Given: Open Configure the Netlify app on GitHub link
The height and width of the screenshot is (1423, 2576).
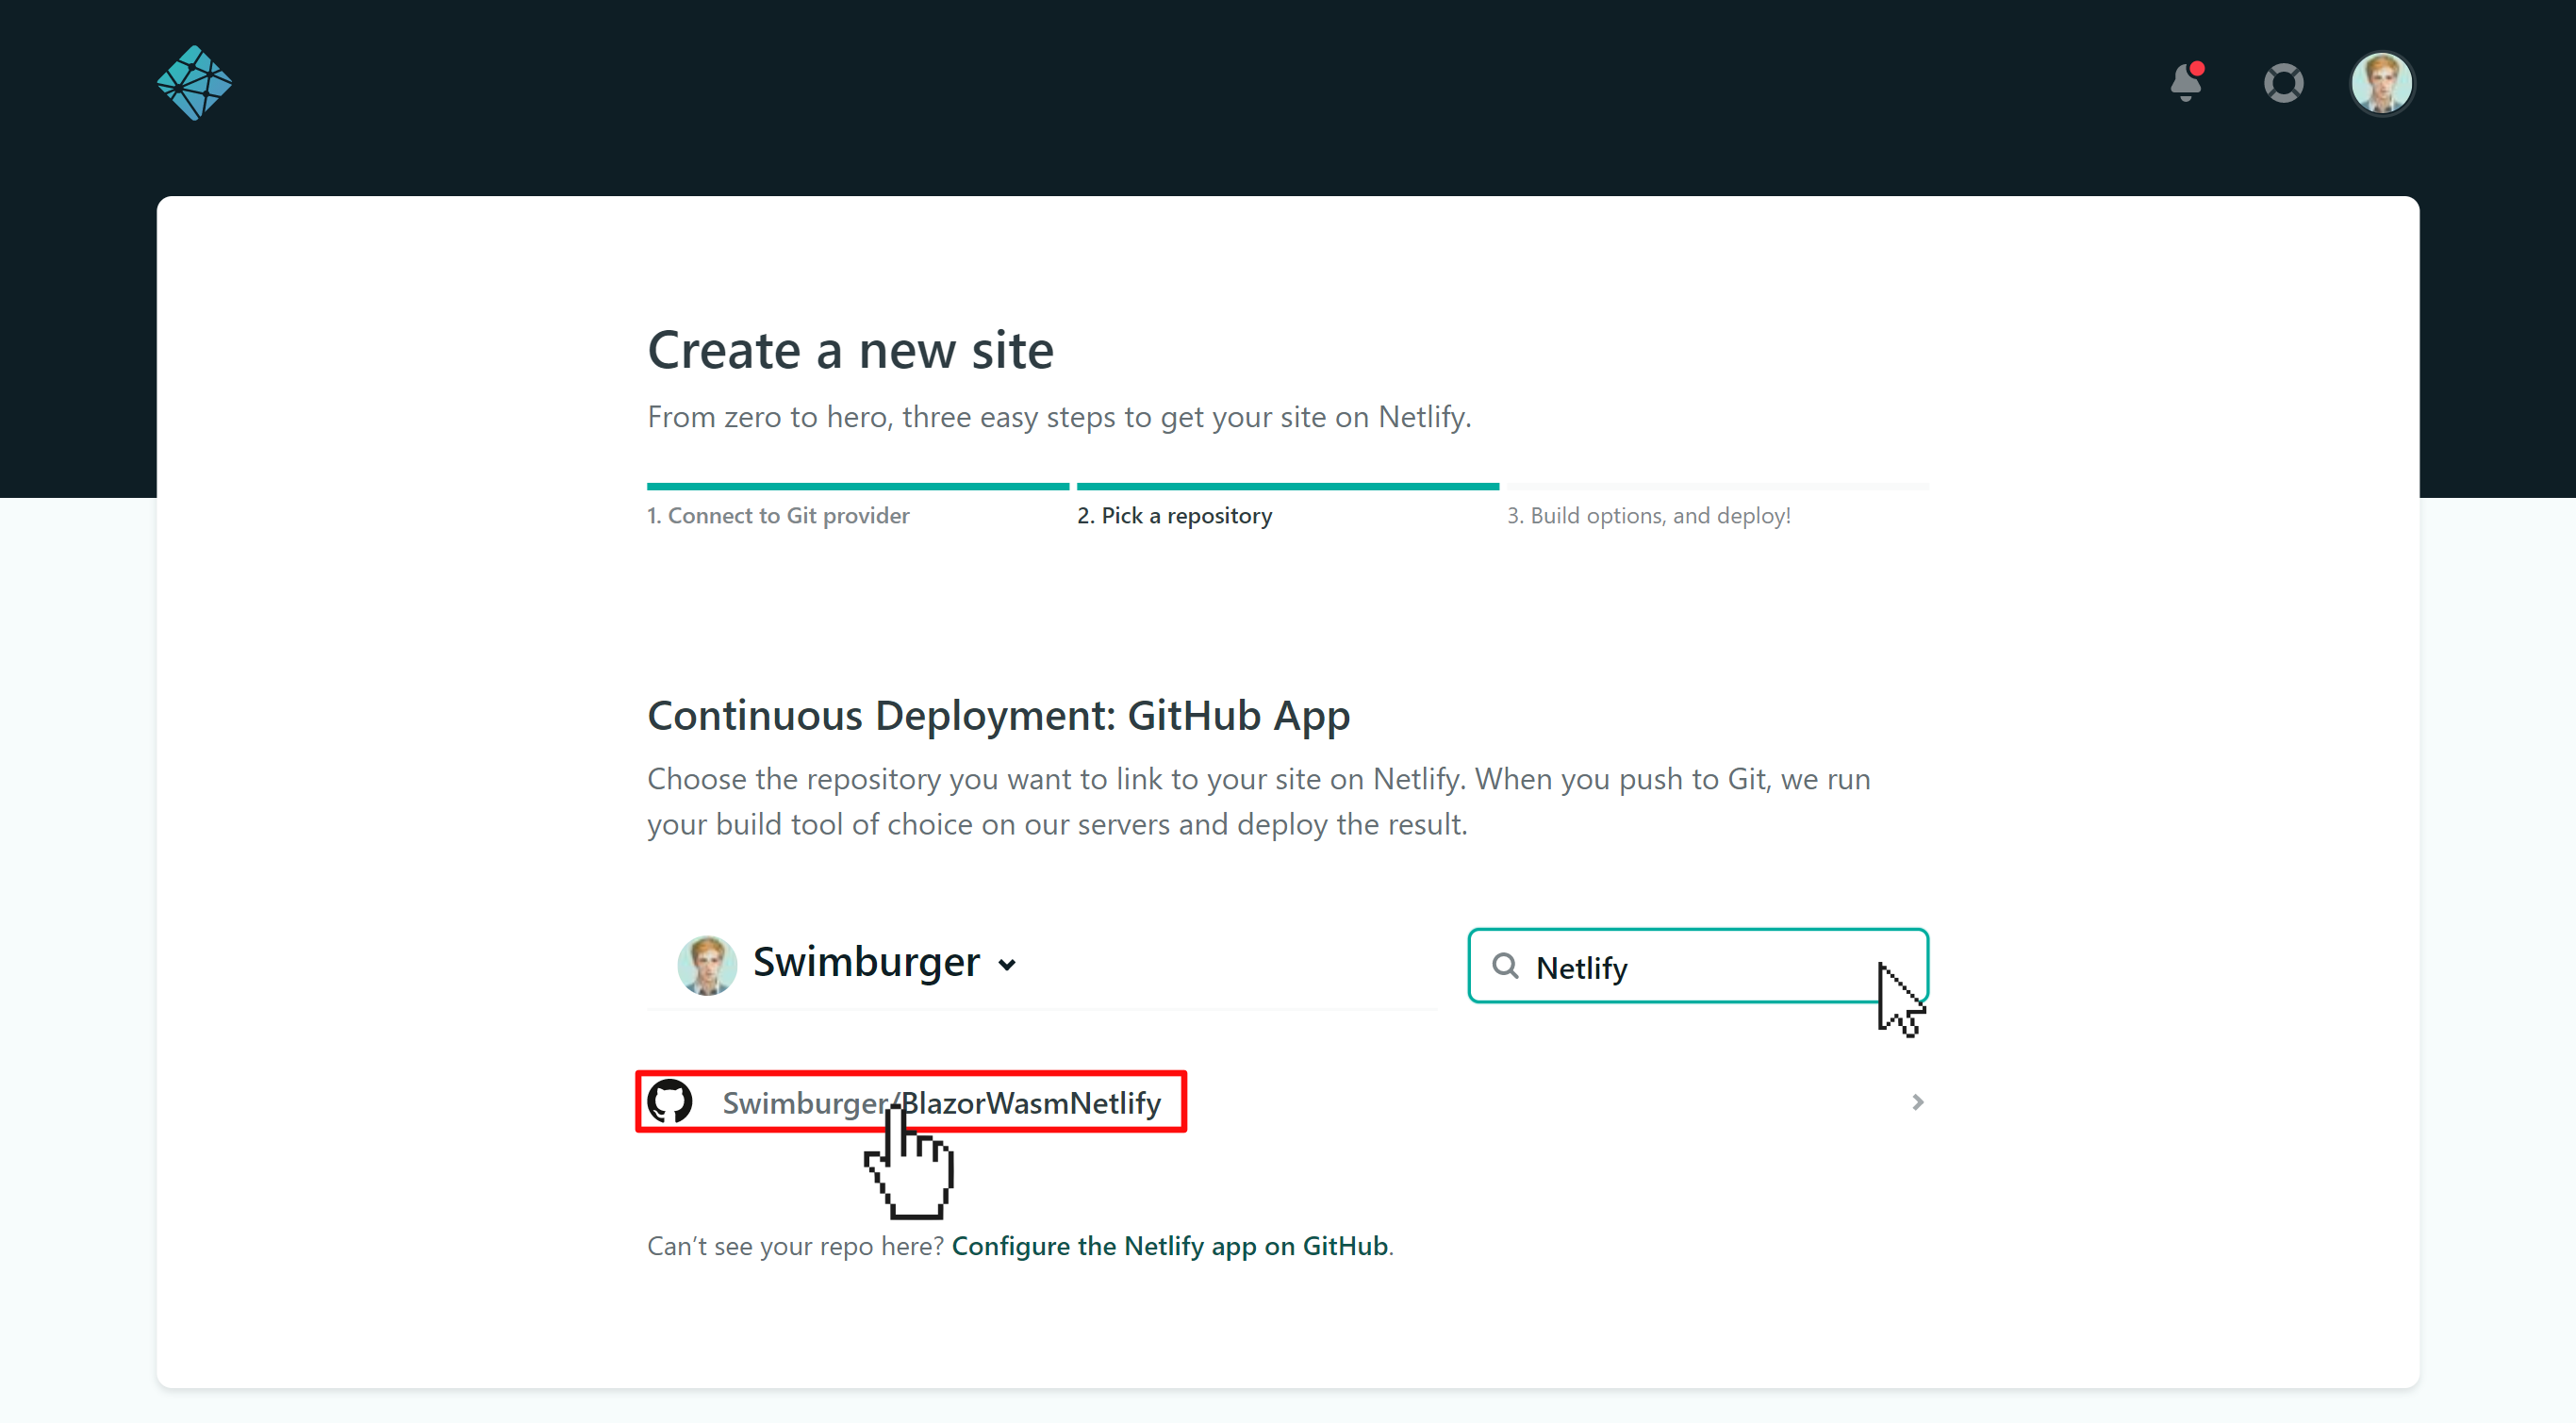Looking at the screenshot, I should [1170, 1246].
